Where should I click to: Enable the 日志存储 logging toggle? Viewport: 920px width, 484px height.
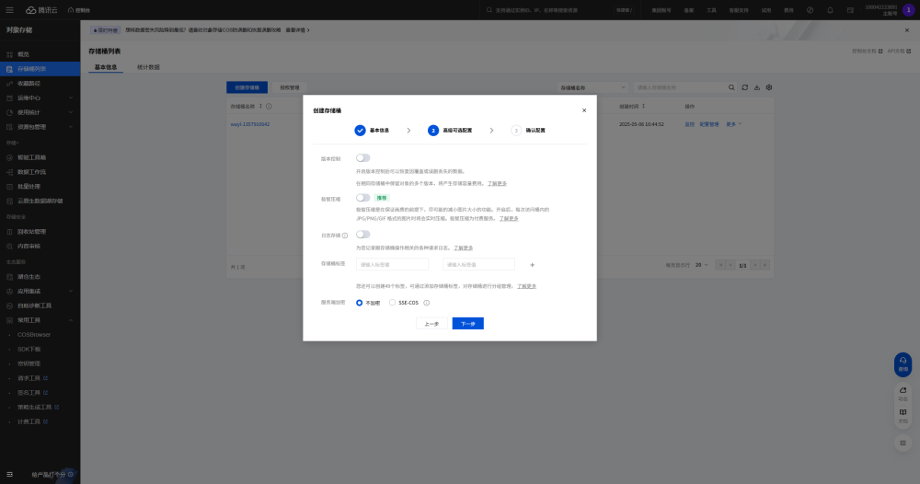tap(363, 235)
